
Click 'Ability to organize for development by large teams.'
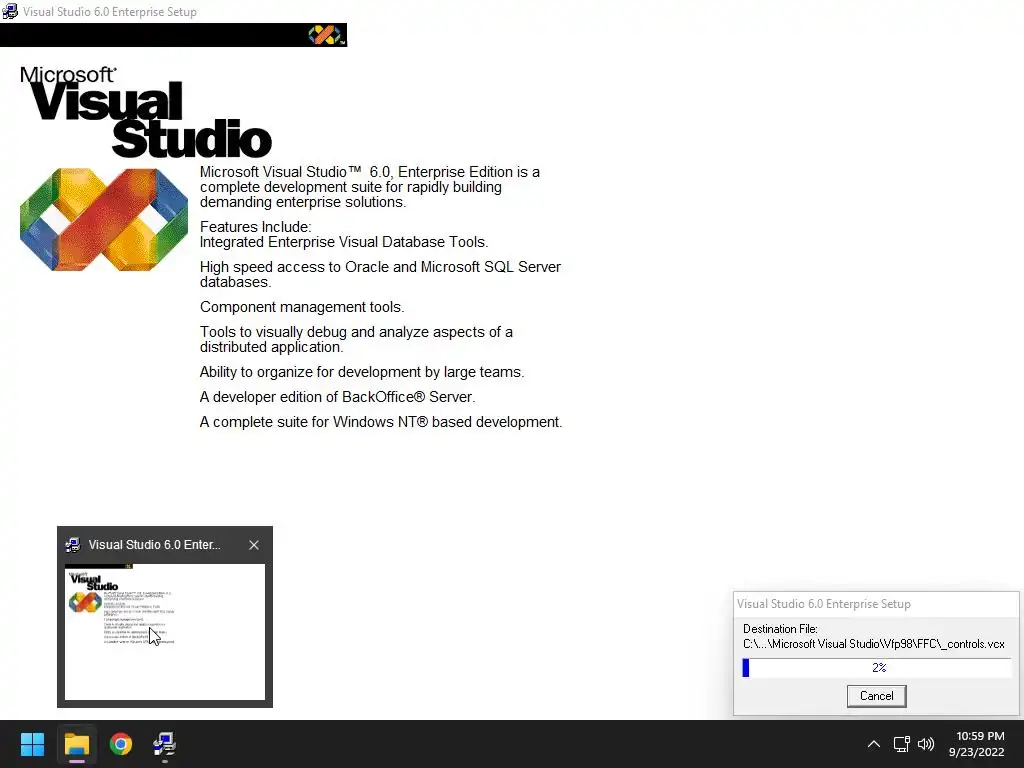coord(362,372)
